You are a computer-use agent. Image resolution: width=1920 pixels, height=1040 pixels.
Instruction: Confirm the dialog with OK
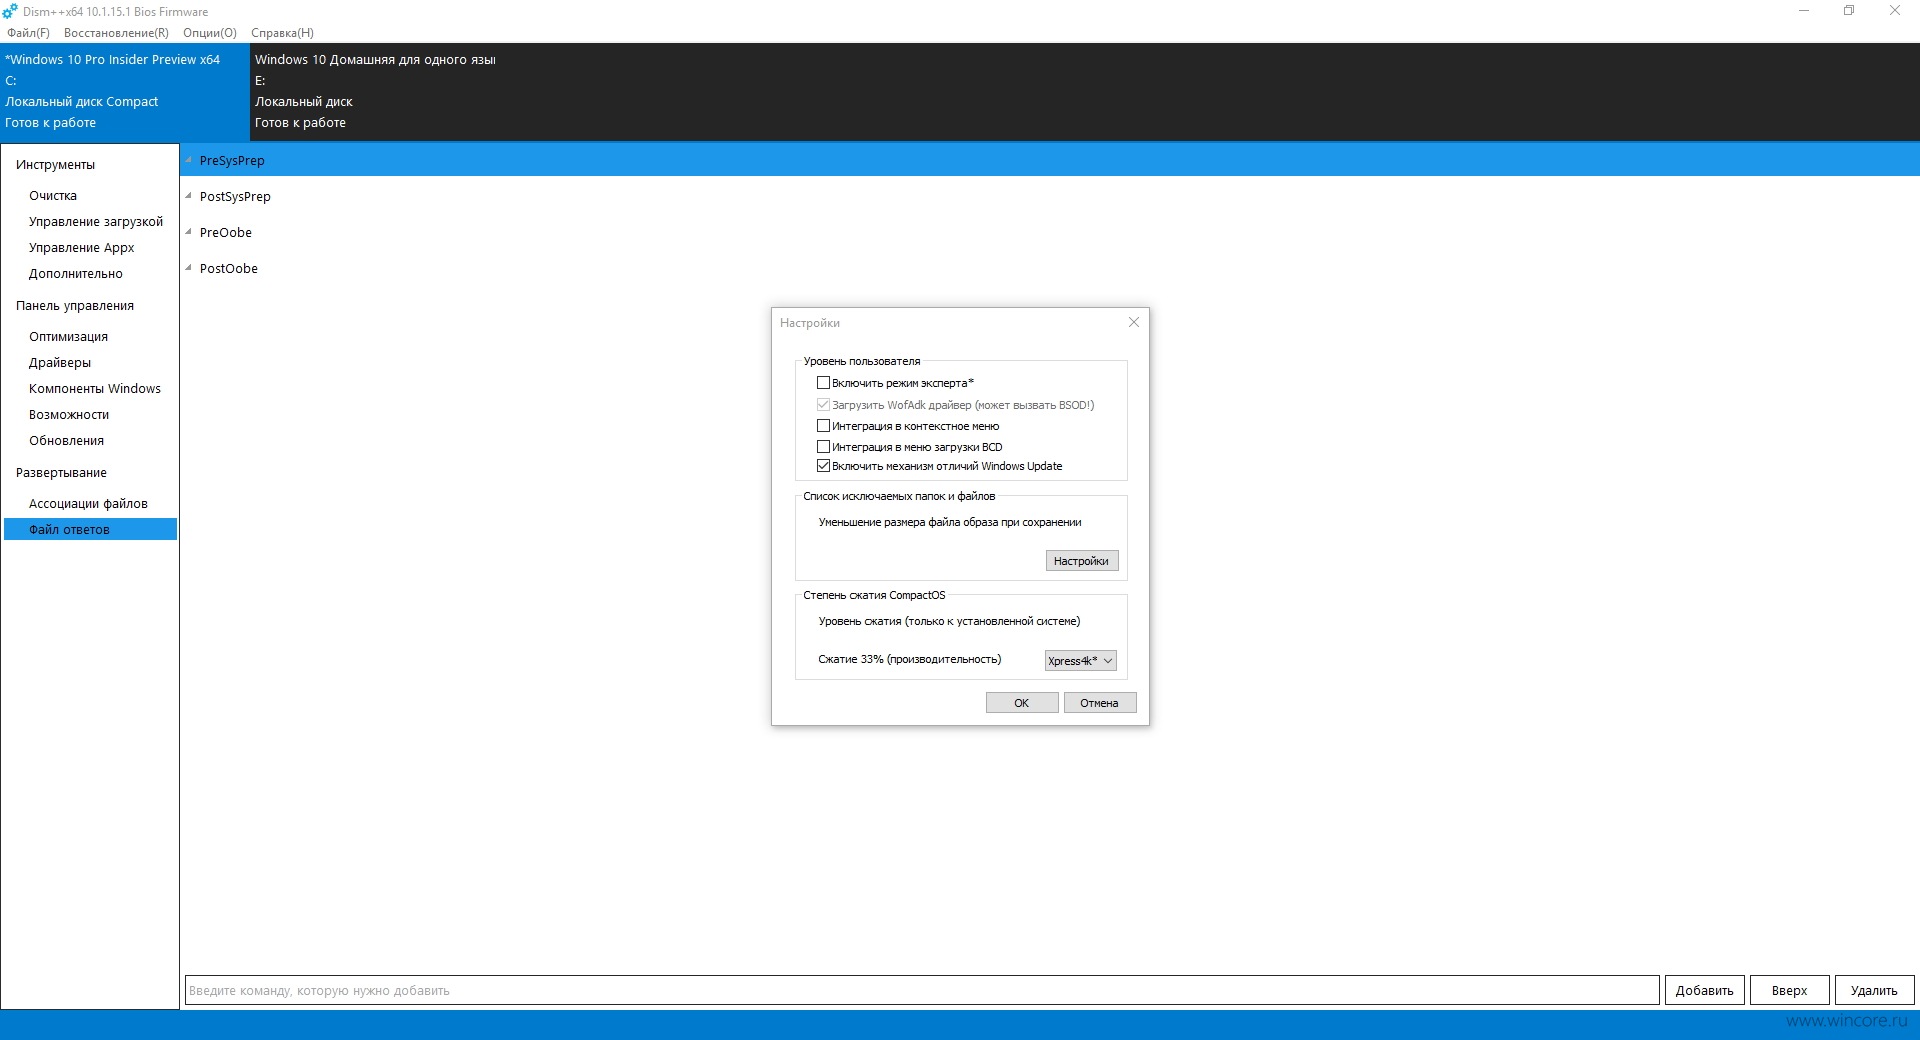tap(1022, 703)
